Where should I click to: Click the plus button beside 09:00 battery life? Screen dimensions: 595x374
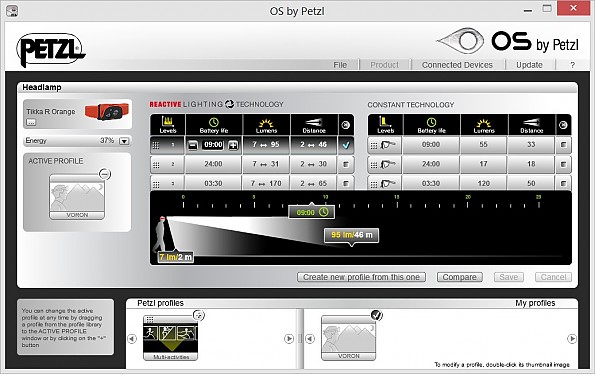(x=233, y=145)
